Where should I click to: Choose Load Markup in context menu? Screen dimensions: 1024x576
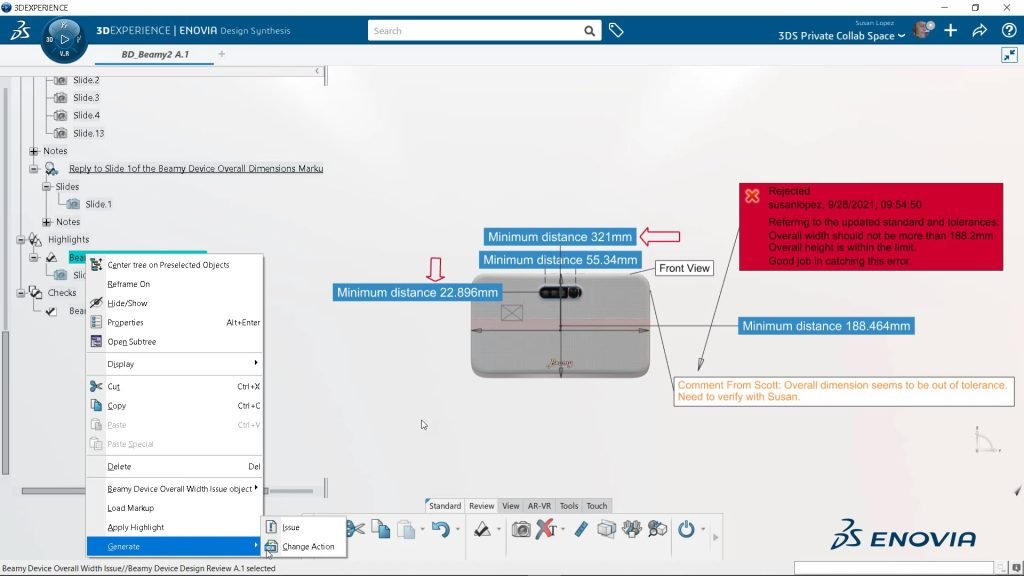click(x=174, y=508)
